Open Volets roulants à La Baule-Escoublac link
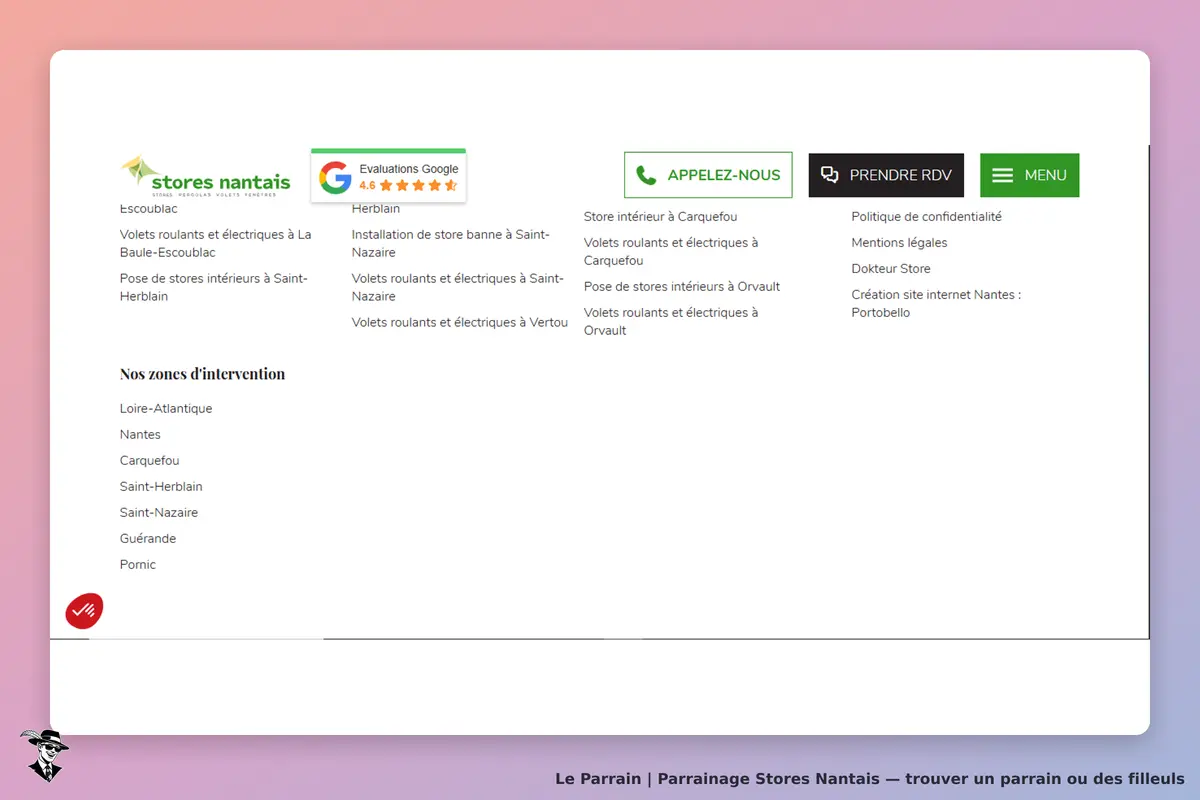Image resolution: width=1200 pixels, height=800 pixels. coord(216,244)
